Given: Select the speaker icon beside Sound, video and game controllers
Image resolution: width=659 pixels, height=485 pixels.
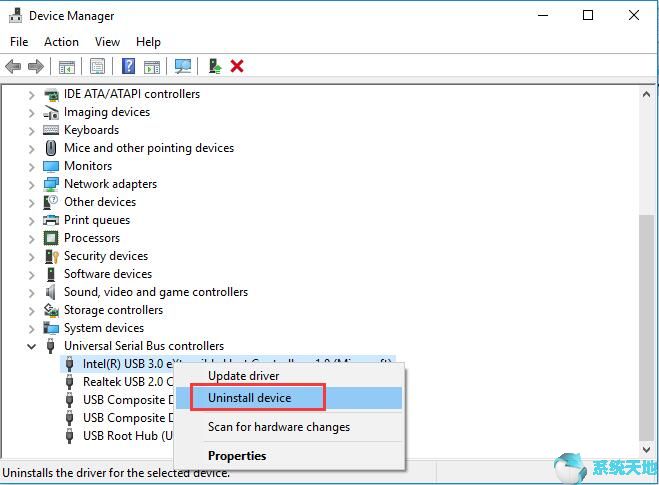Looking at the screenshot, I should click(51, 292).
